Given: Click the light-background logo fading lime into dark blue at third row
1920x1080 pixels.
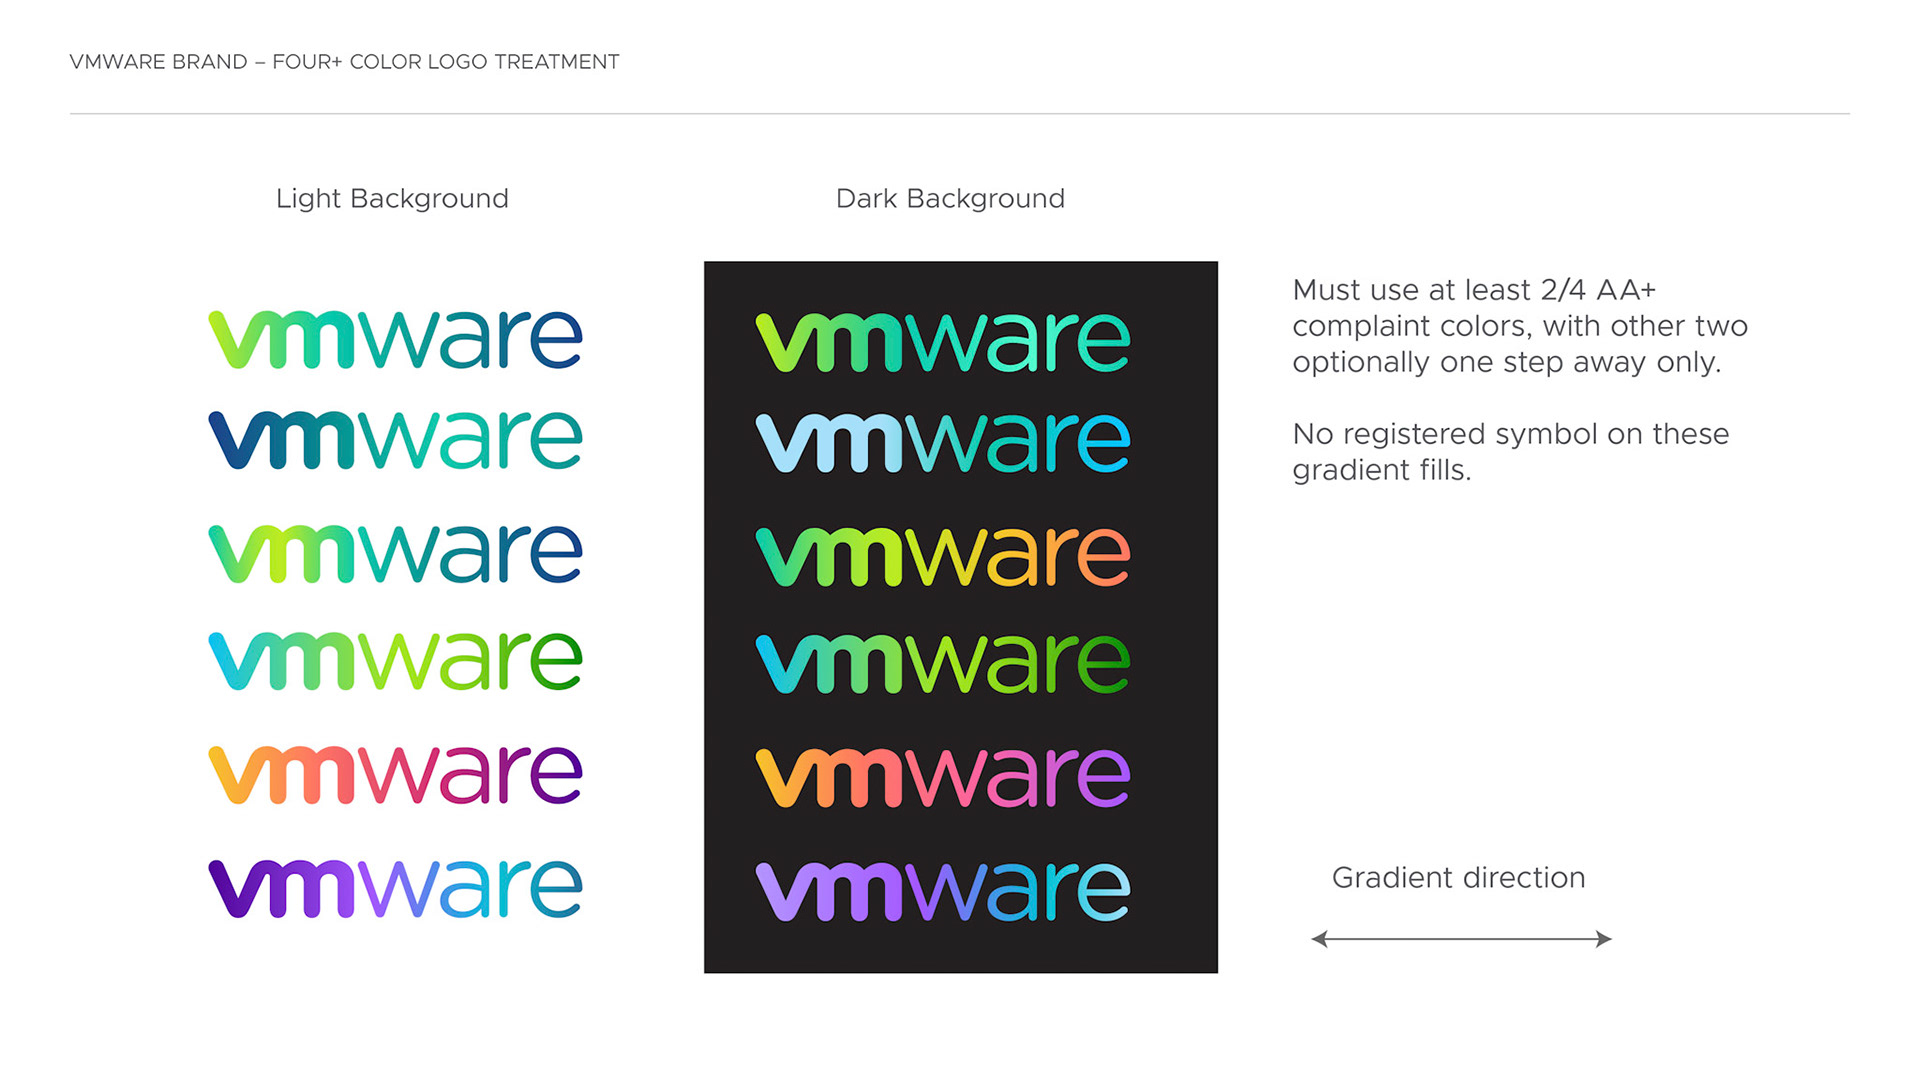Looking at the screenshot, I should point(395,554).
